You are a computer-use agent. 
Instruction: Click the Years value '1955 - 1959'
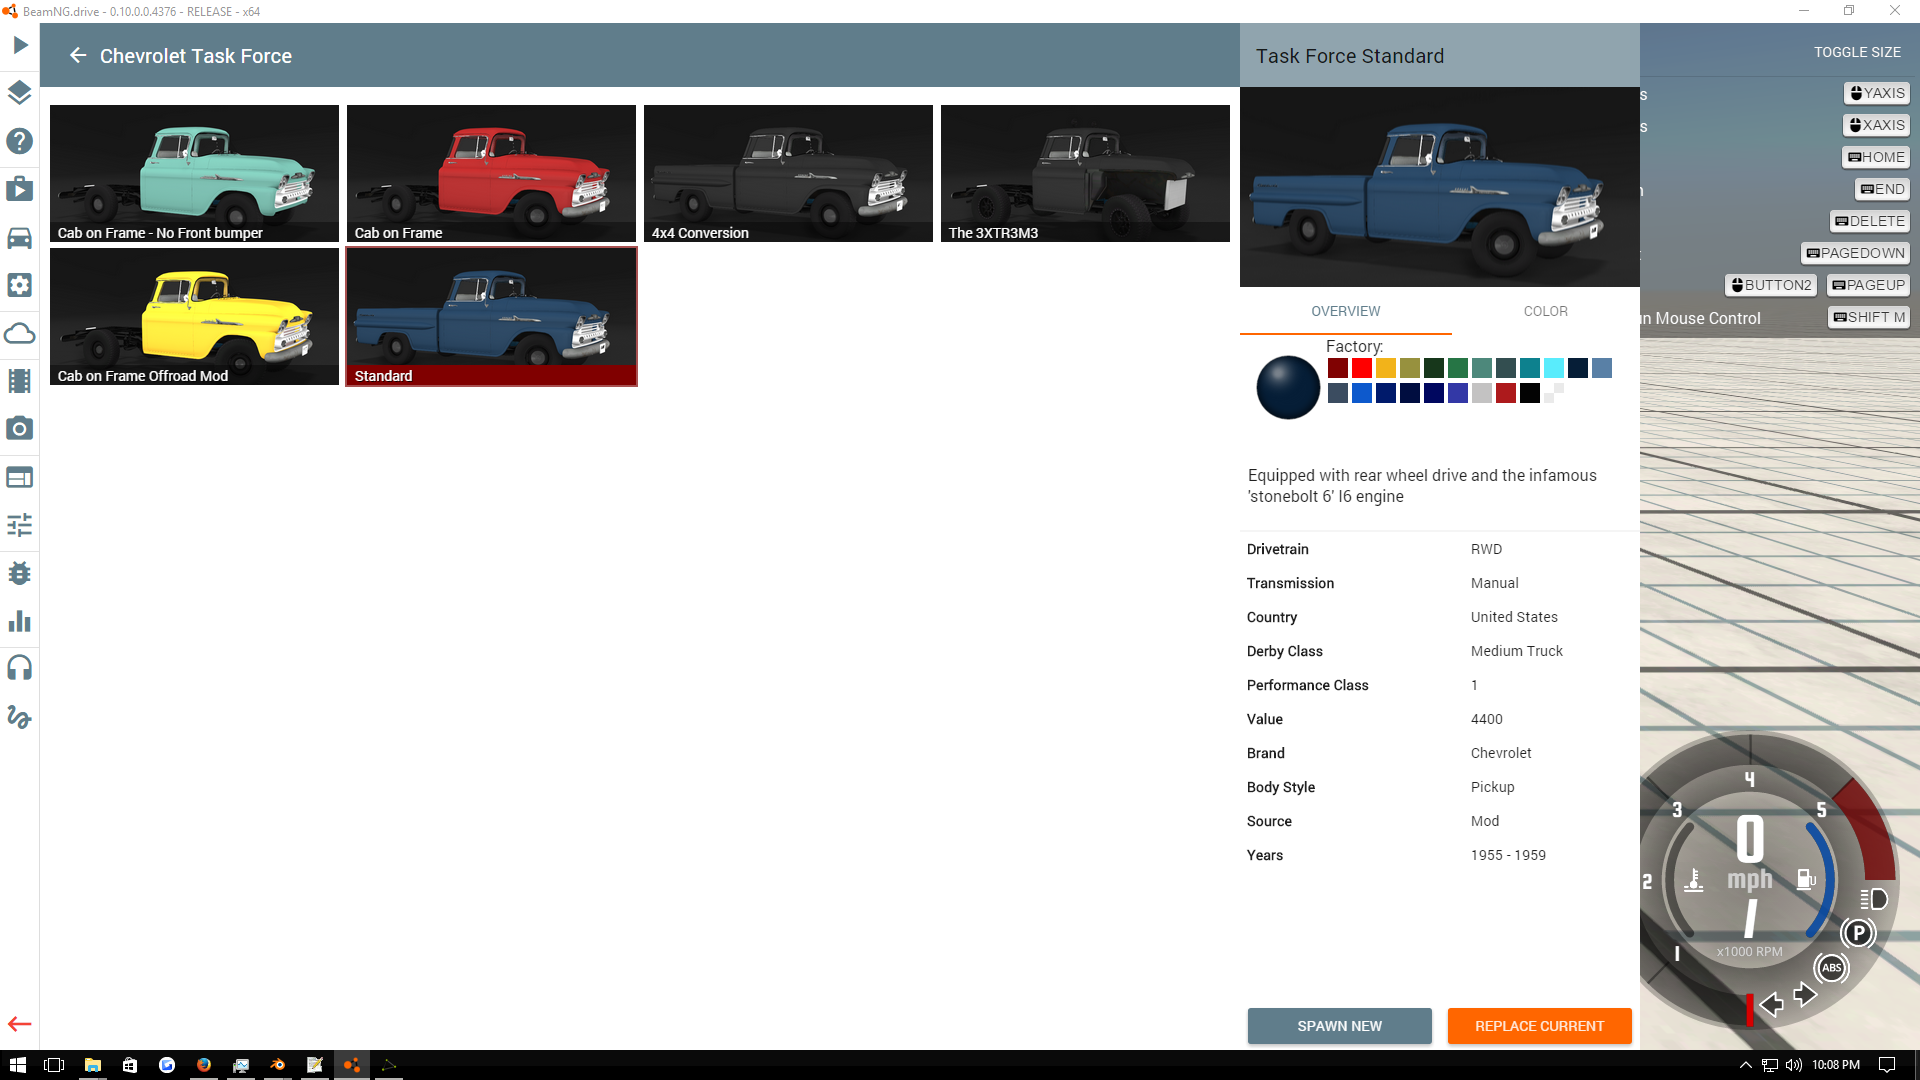point(1508,855)
